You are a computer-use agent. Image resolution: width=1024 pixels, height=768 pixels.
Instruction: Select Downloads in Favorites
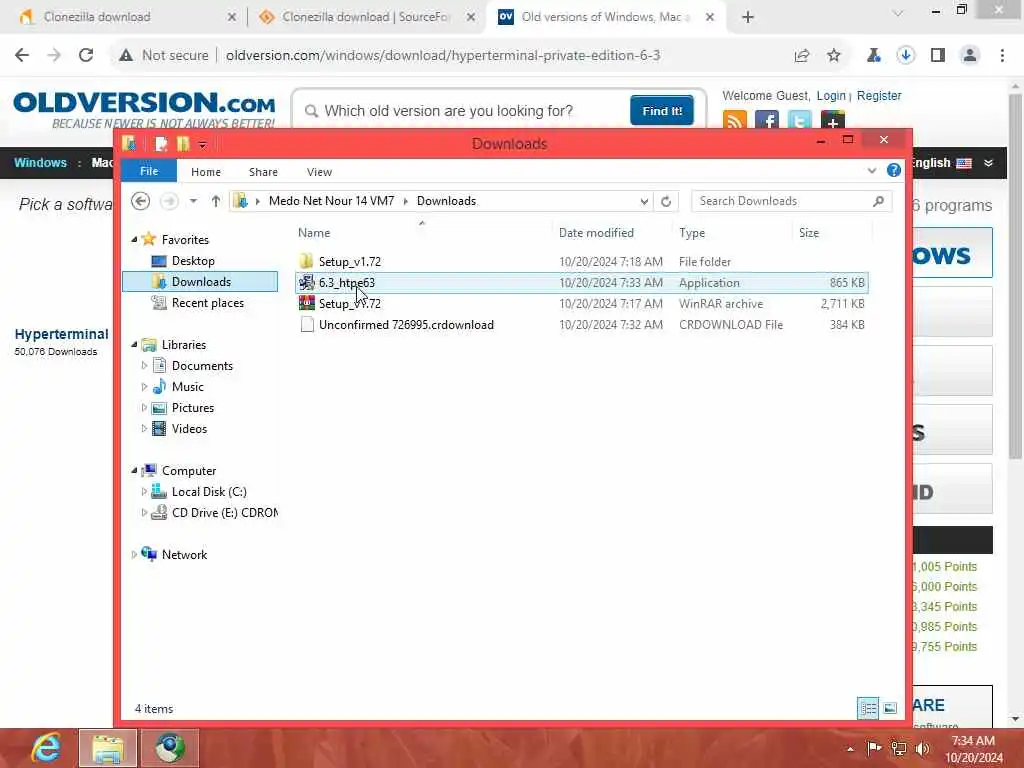pos(200,281)
